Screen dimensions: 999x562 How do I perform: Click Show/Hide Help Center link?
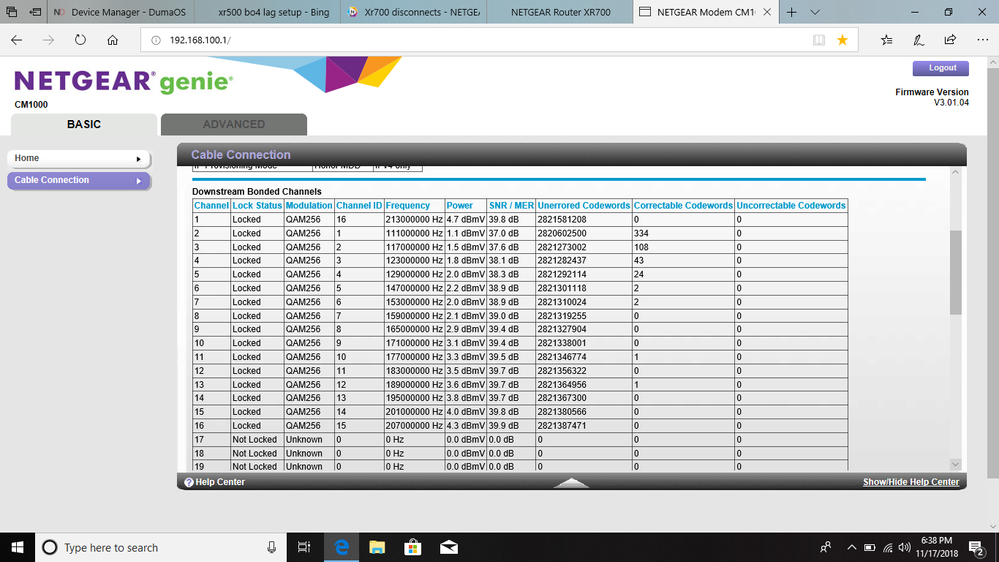coord(910,482)
